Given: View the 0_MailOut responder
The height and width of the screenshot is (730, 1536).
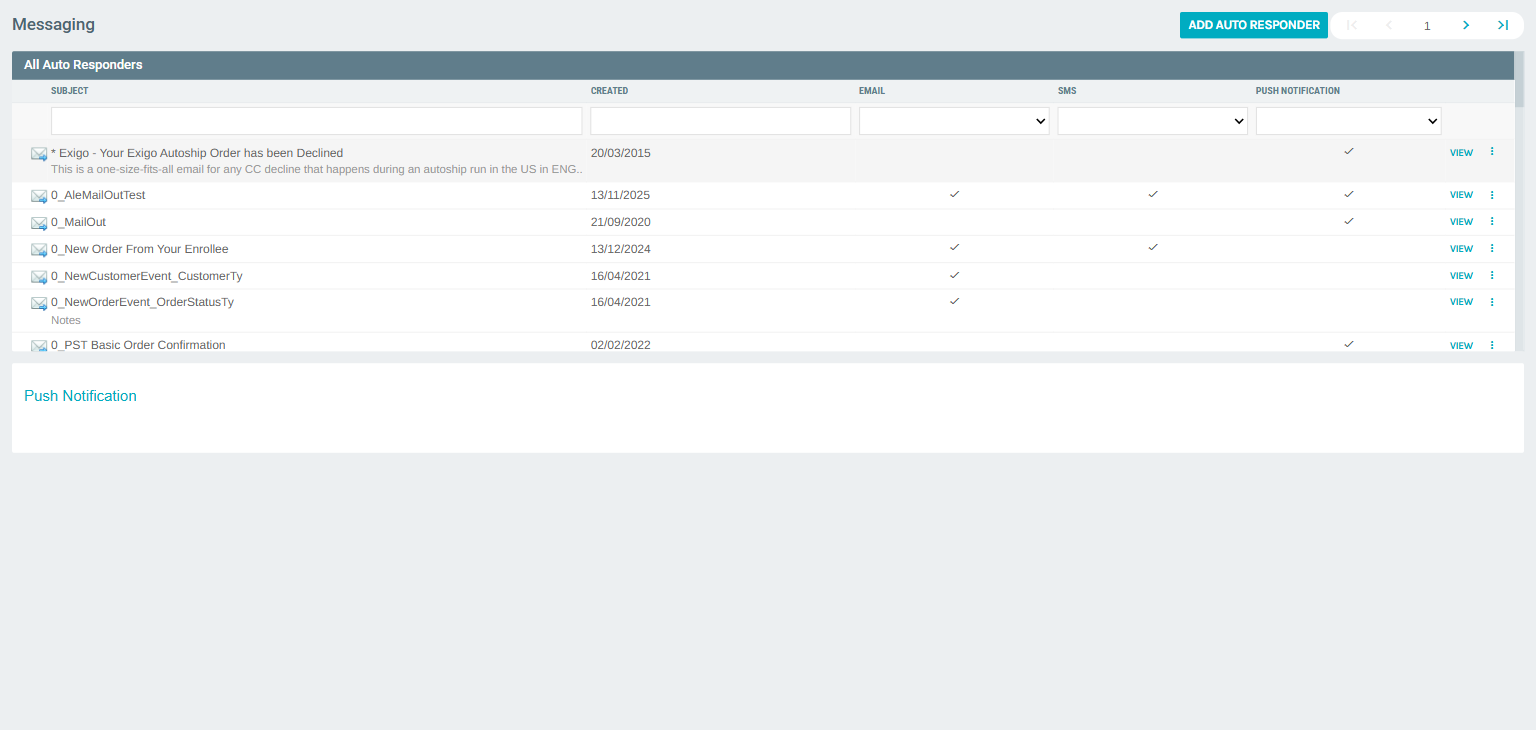Looking at the screenshot, I should pyautogui.click(x=1461, y=222).
